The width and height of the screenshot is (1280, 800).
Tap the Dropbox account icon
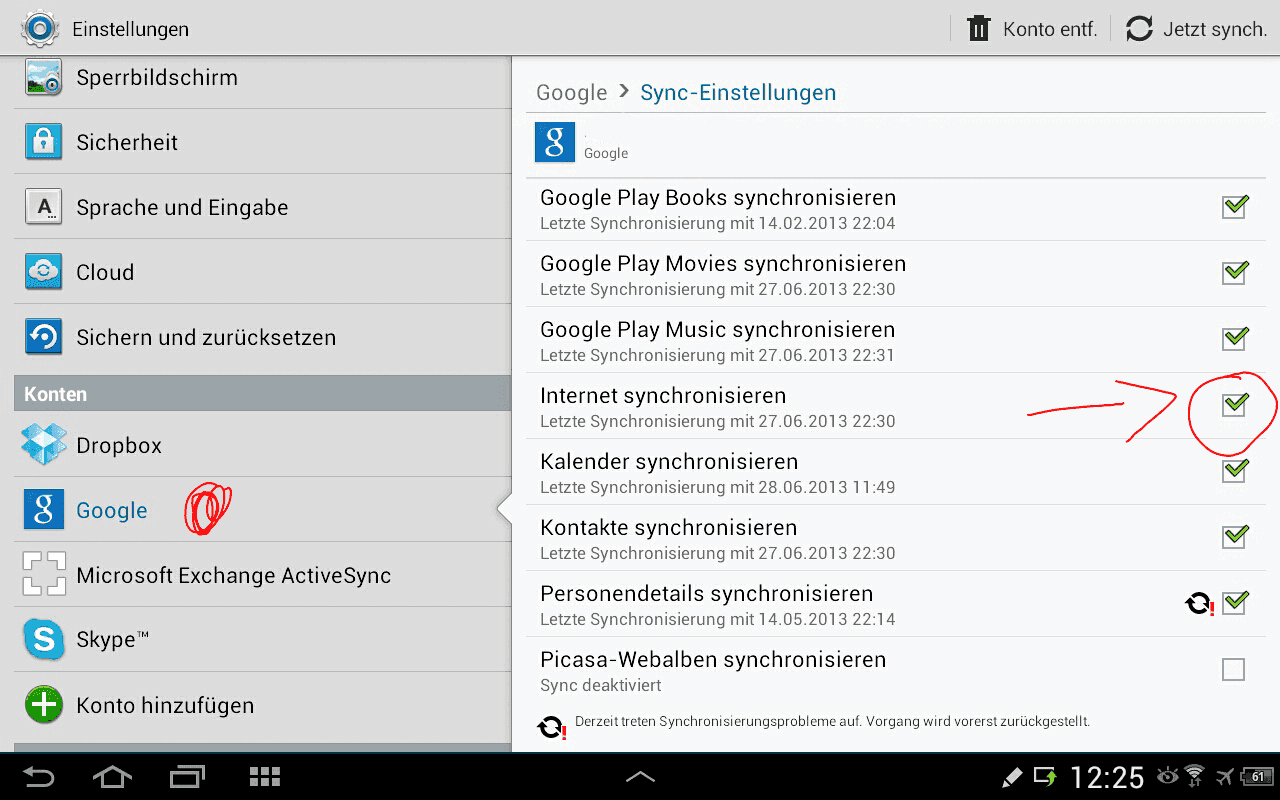(x=44, y=445)
